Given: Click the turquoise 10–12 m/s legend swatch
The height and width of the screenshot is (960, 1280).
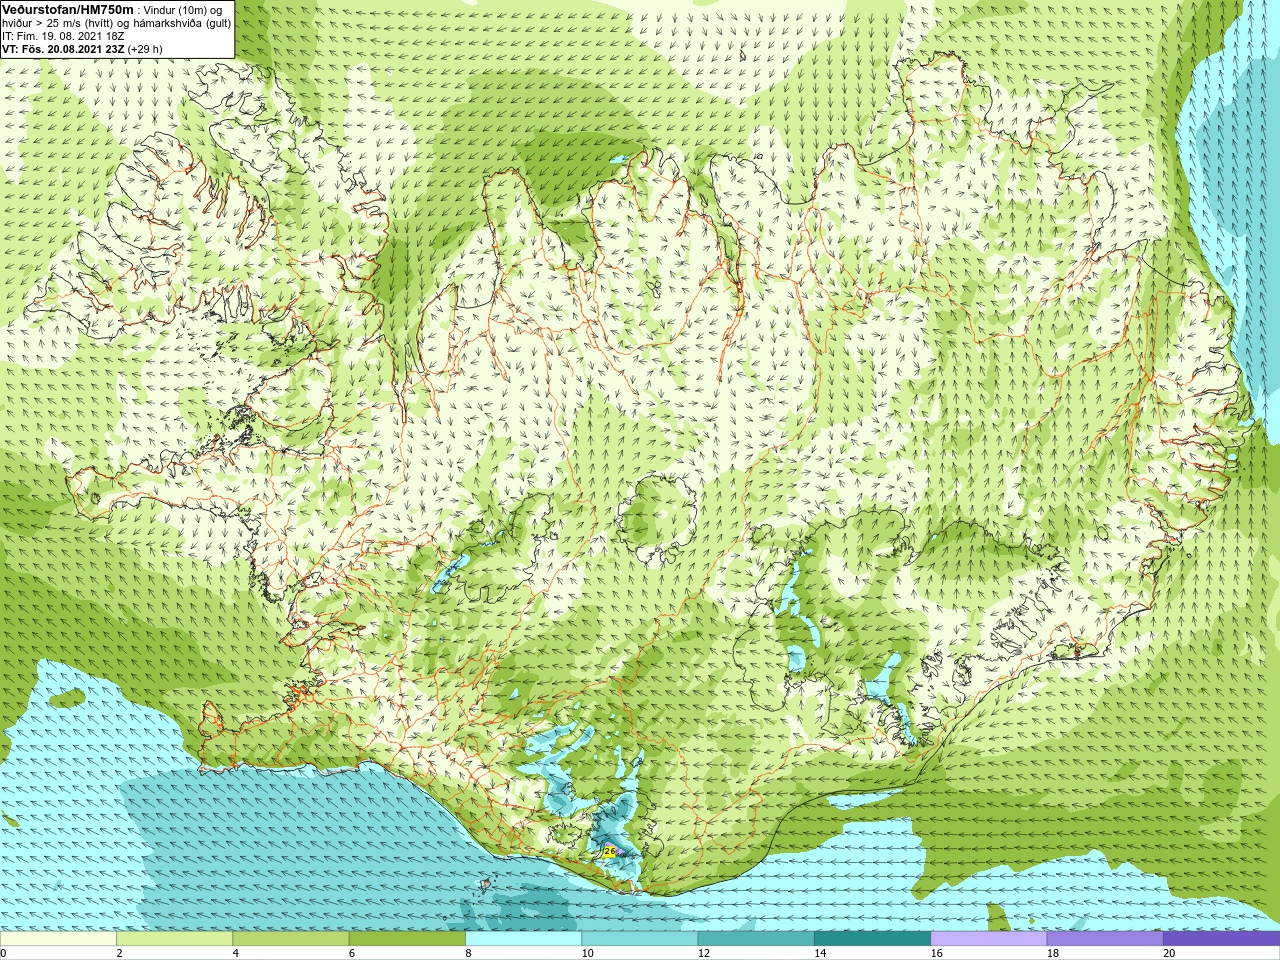Looking at the screenshot, I should [639, 939].
